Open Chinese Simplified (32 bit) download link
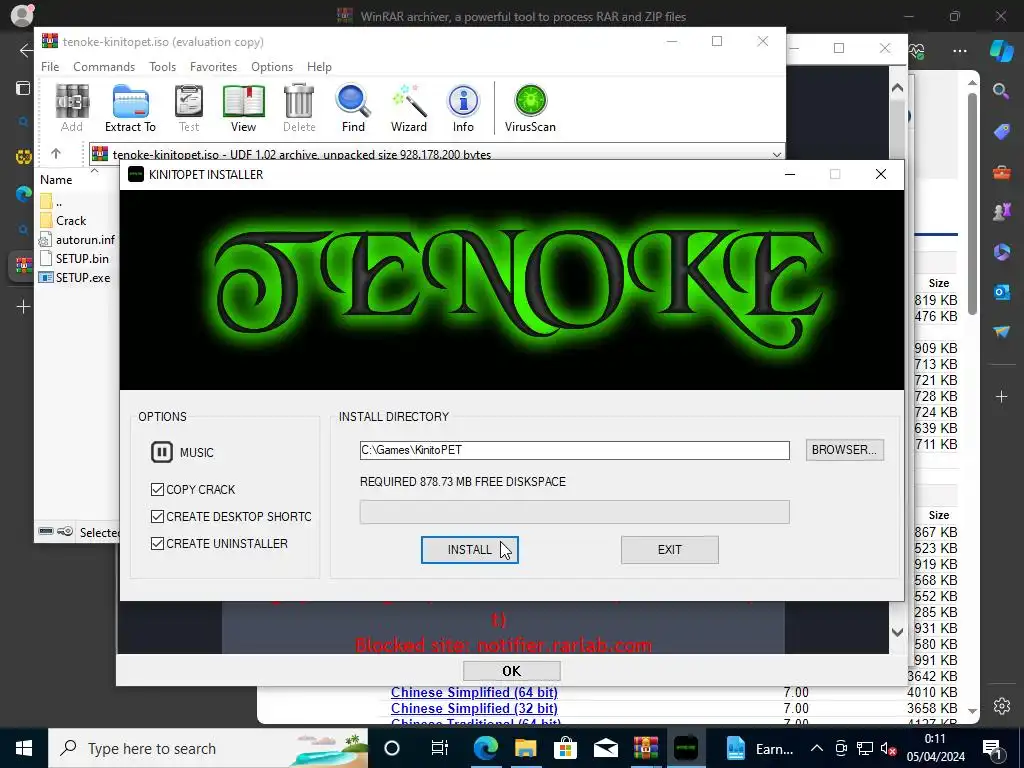This screenshot has height=768, width=1024. coord(474,709)
